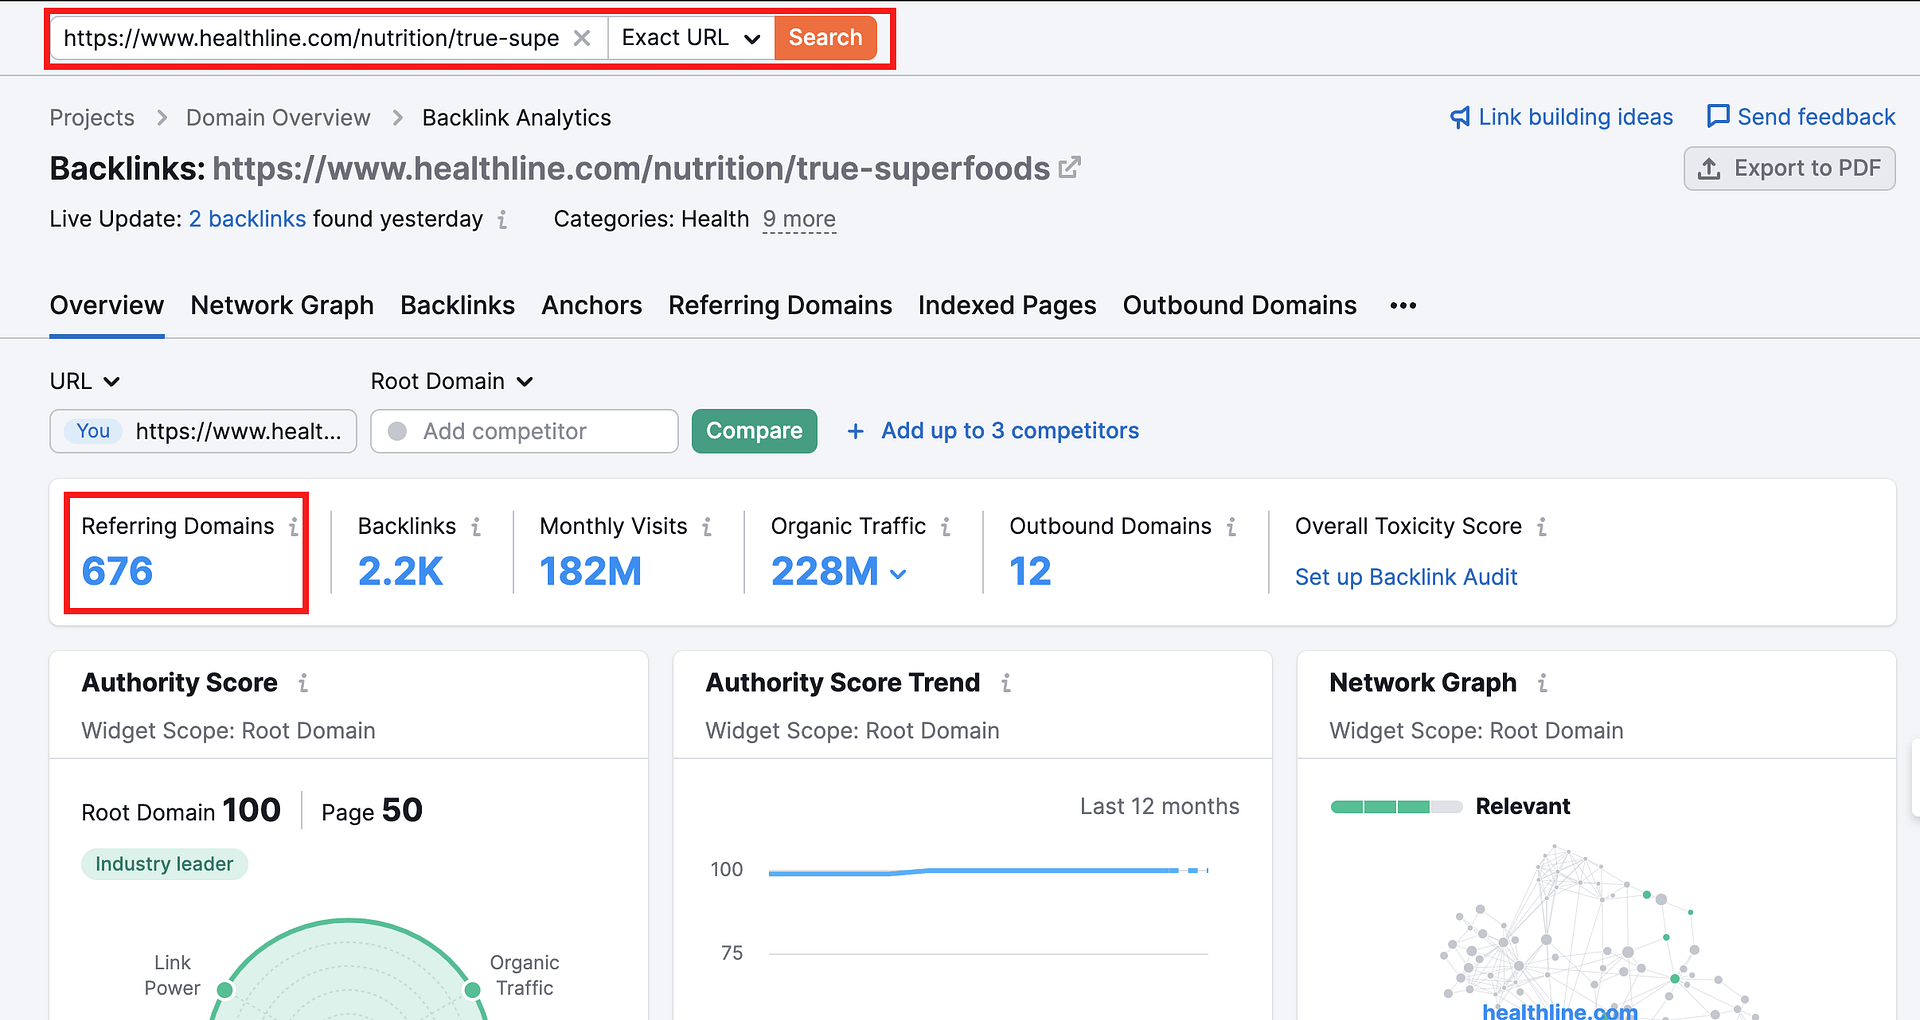The width and height of the screenshot is (1920, 1020).
Task: Click info icon next to Monthly Visits
Action: (x=707, y=527)
